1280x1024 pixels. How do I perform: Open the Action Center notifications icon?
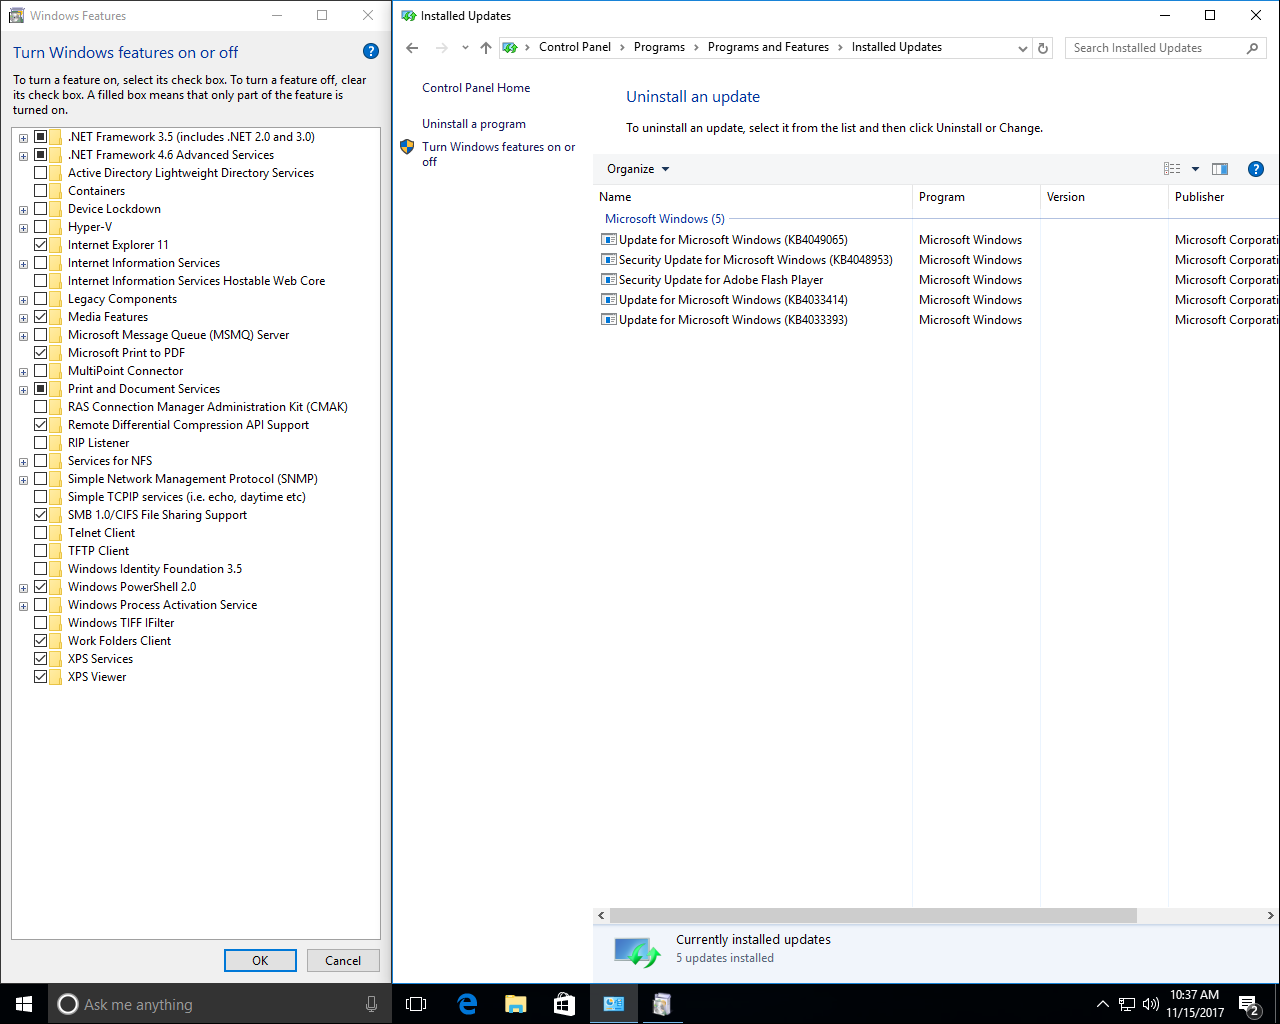pos(1248,1004)
